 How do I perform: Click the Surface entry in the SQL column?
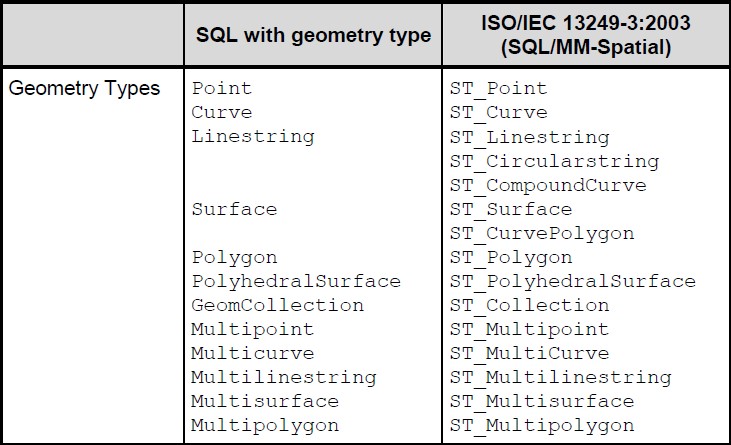click(234, 209)
